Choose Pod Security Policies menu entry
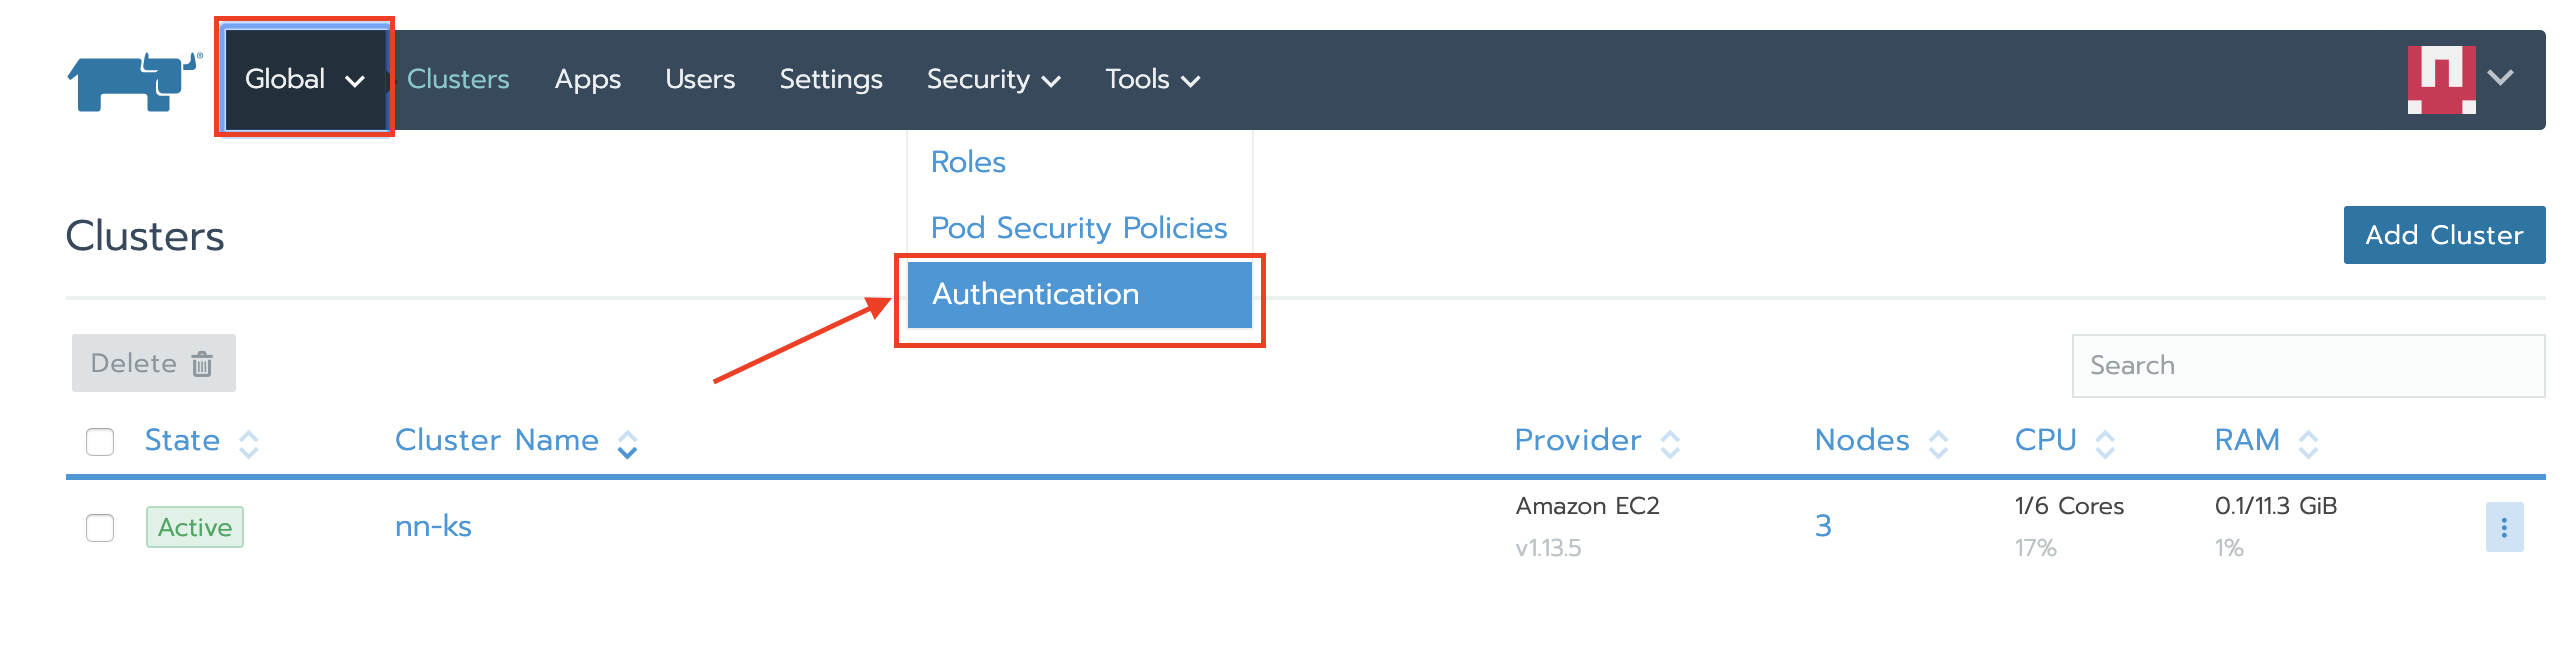 [x=1078, y=228]
